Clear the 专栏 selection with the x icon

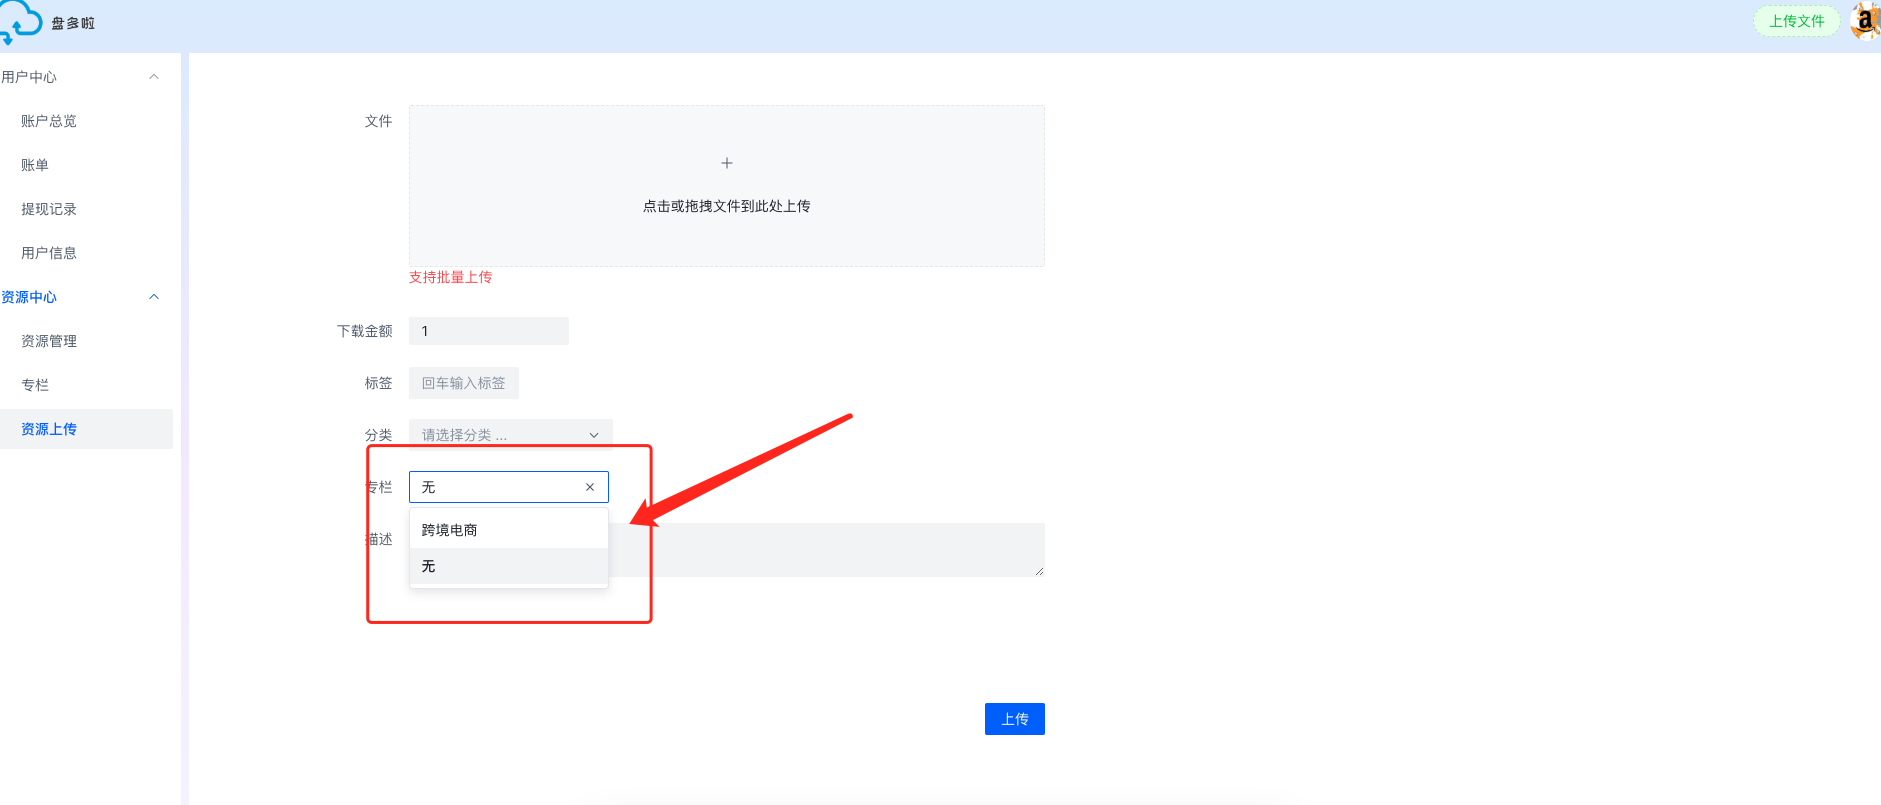point(590,487)
